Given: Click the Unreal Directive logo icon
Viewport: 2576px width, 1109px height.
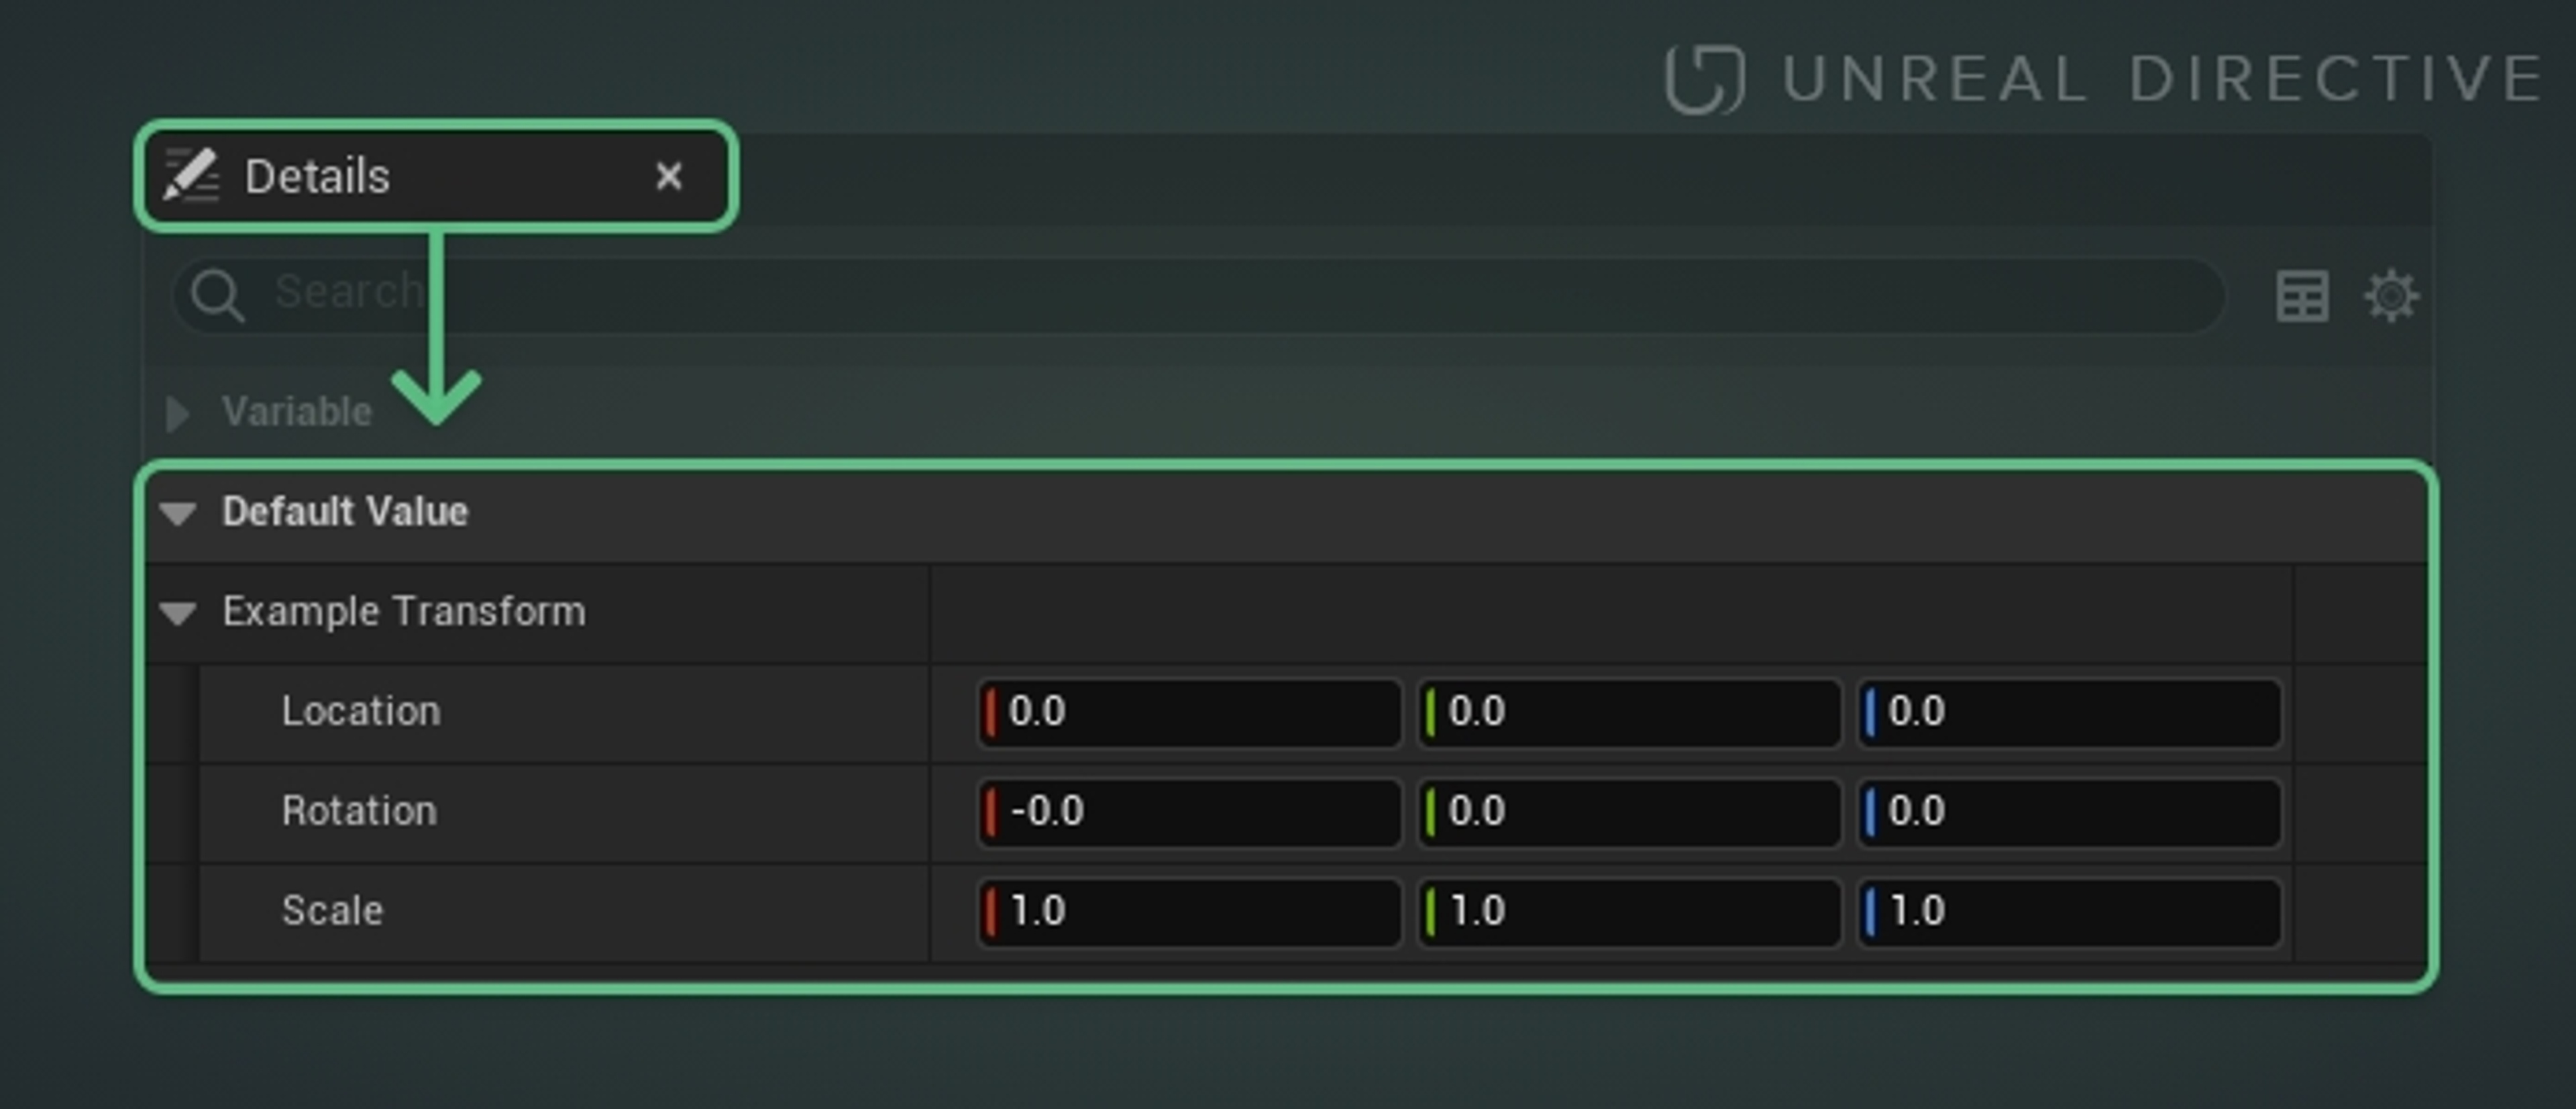Looking at the screenshot, I should click(x=1705, y=79).
